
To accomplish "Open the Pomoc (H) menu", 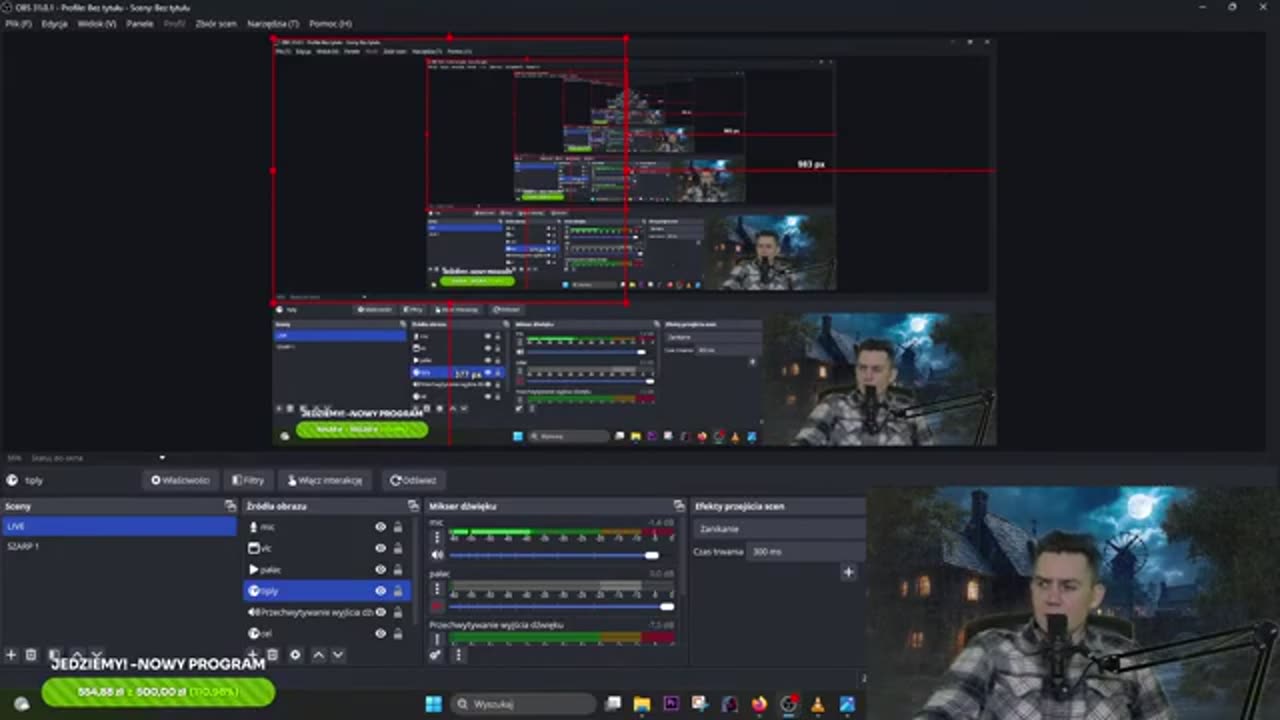I will click(x=330, y=23).
